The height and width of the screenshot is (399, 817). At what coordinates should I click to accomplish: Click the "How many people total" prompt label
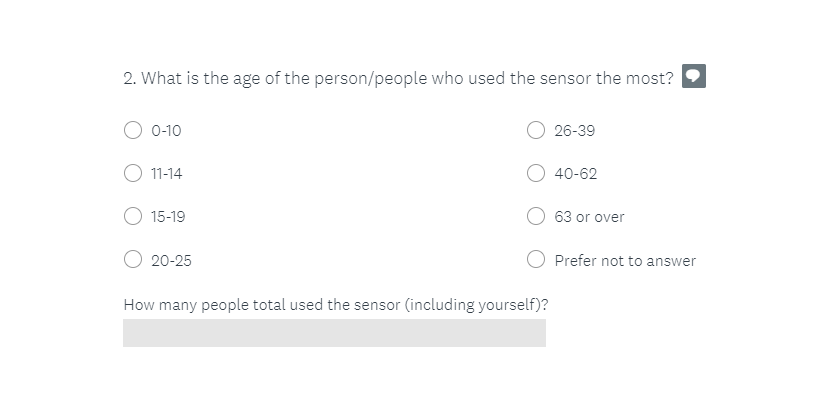pyautogui.click(x=336, y=305)
